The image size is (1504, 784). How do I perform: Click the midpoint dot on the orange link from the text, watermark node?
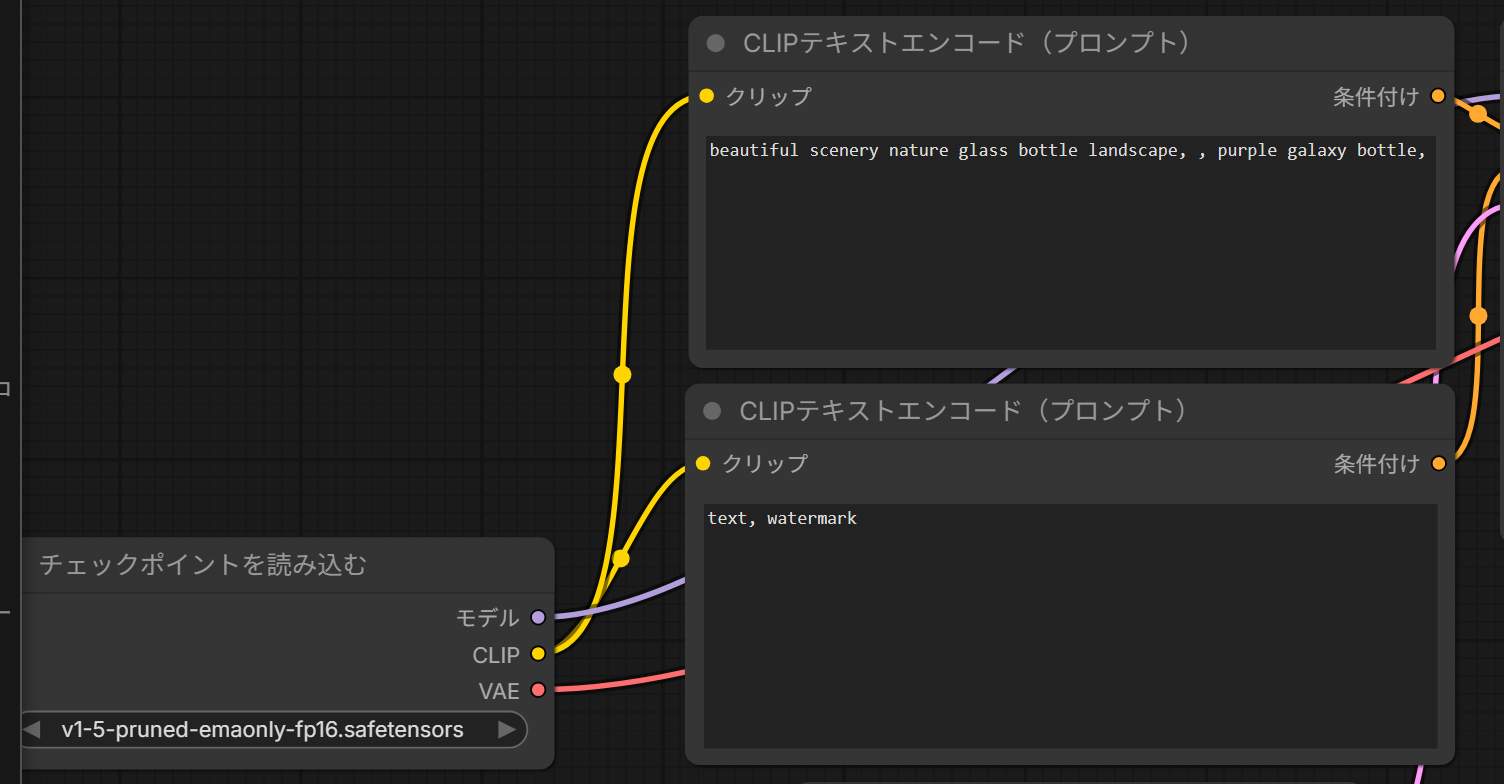pos(1478,316)
